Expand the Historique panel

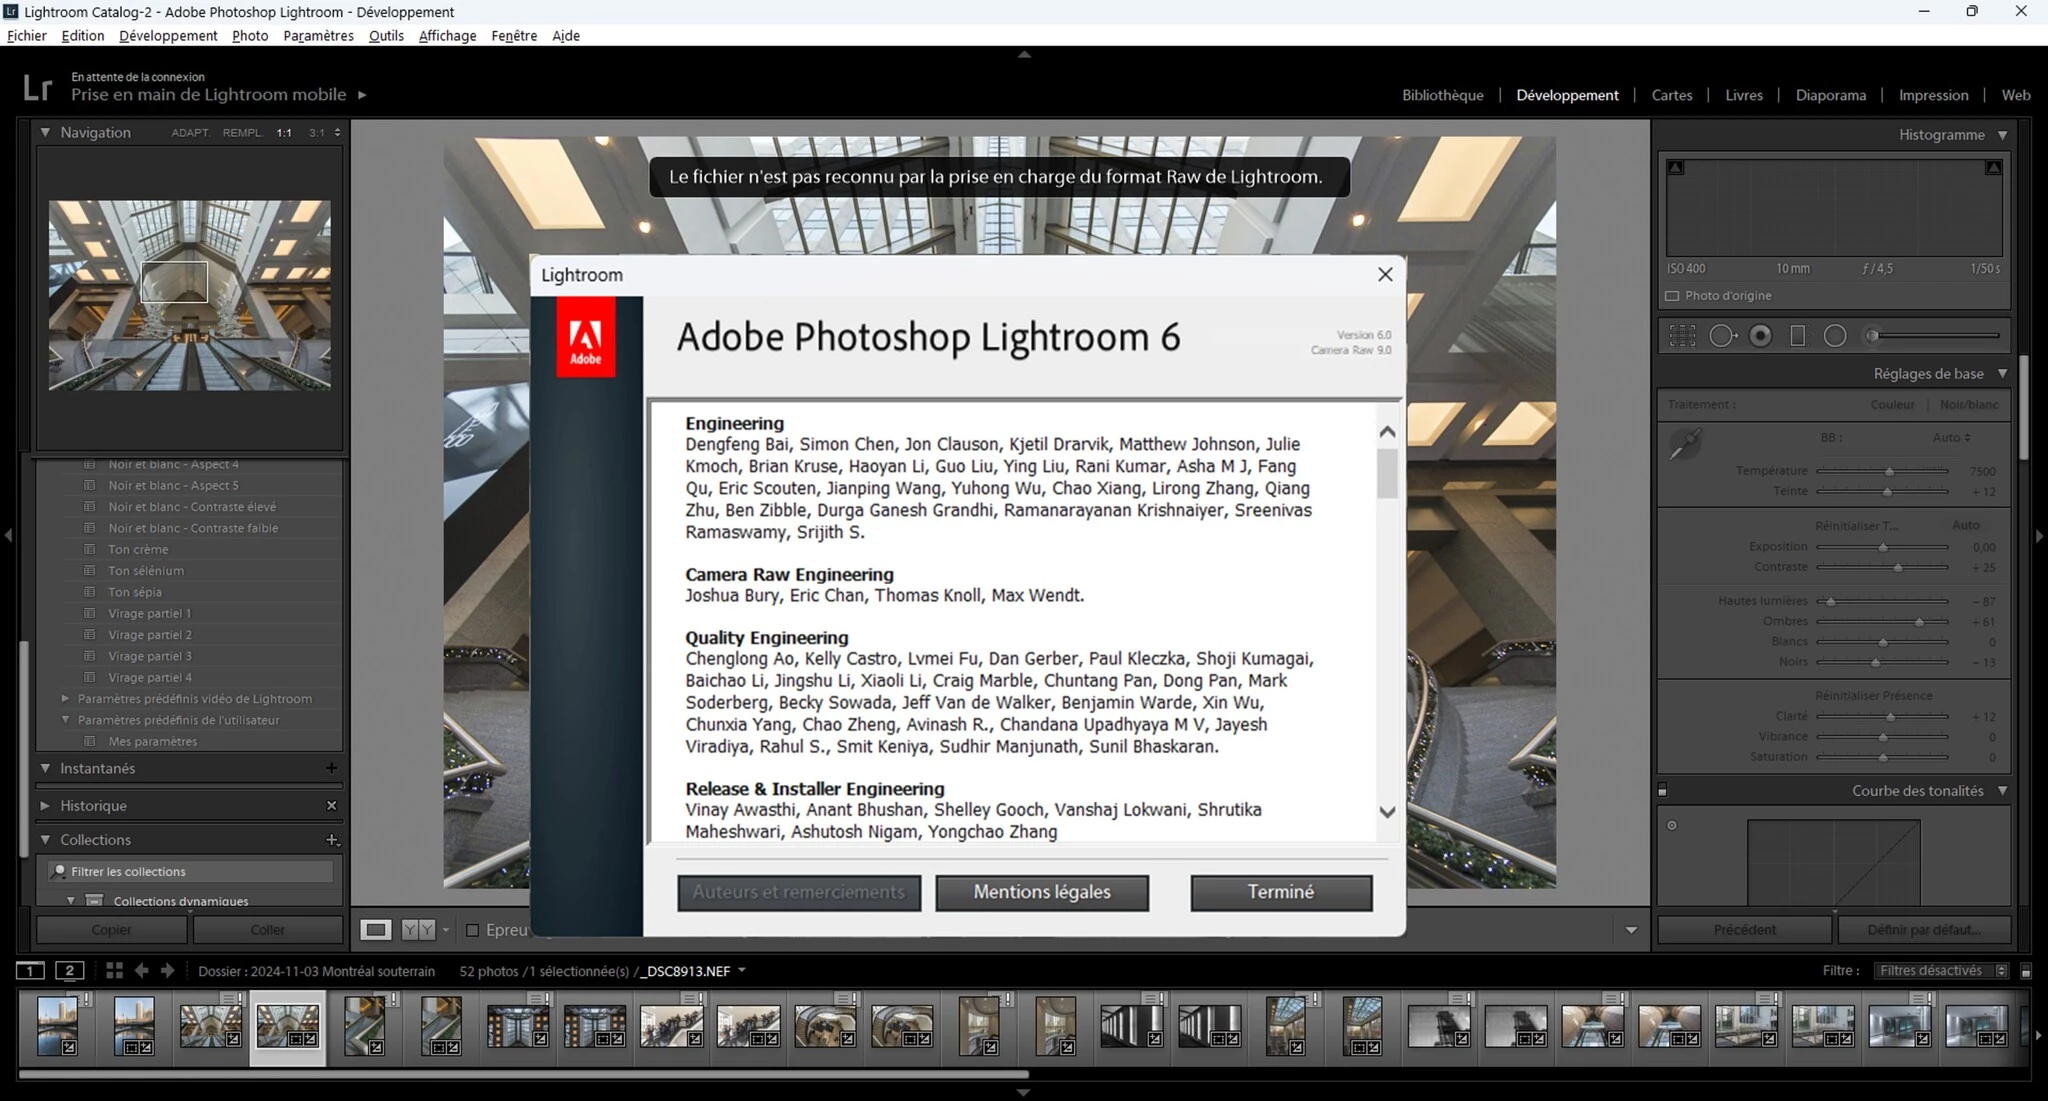pos(45,805)
